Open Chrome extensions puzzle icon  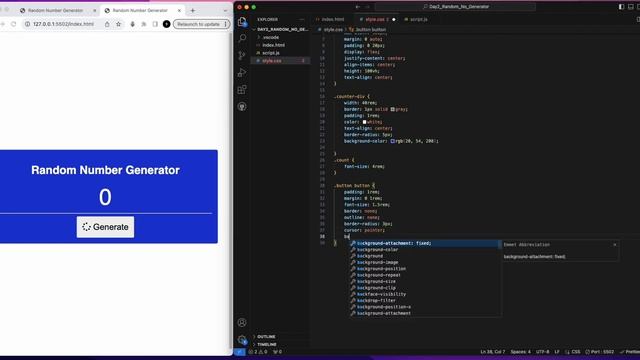tap(144, 24)
